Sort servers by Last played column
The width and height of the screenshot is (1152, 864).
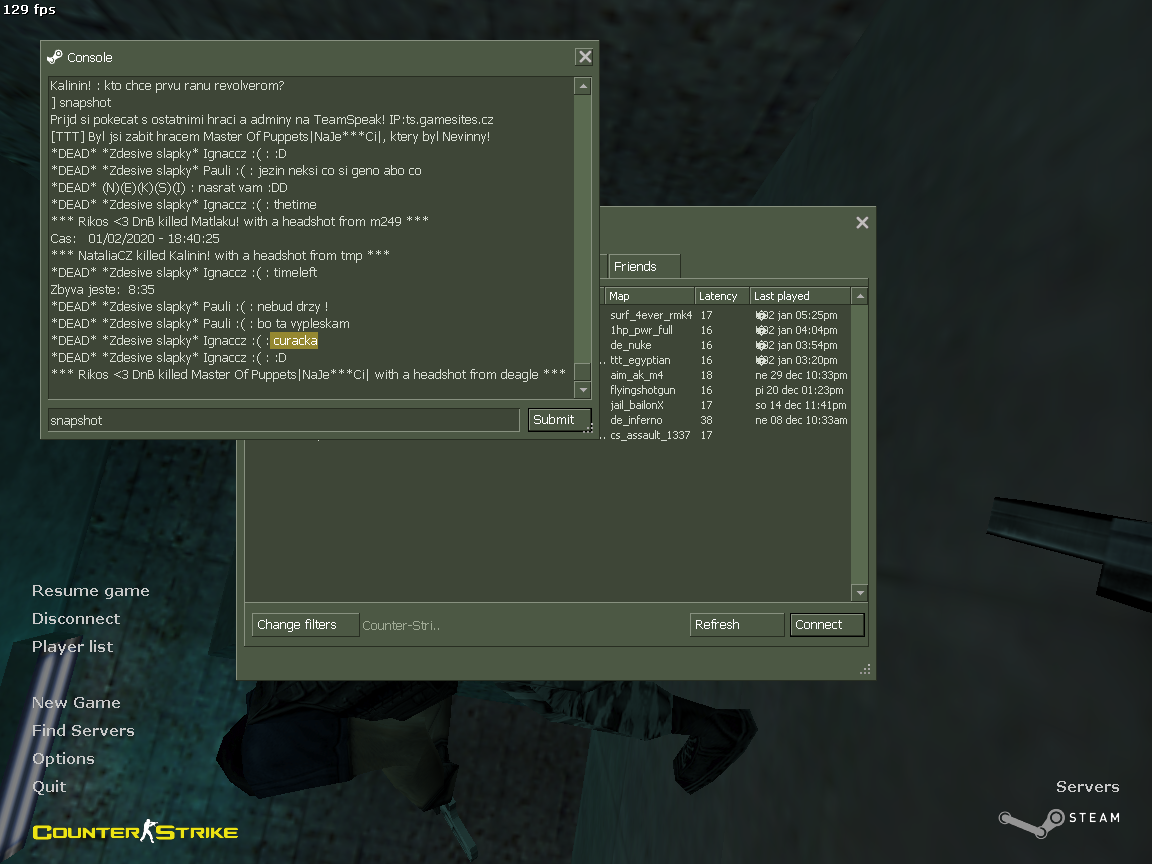(x=800, y=296)
